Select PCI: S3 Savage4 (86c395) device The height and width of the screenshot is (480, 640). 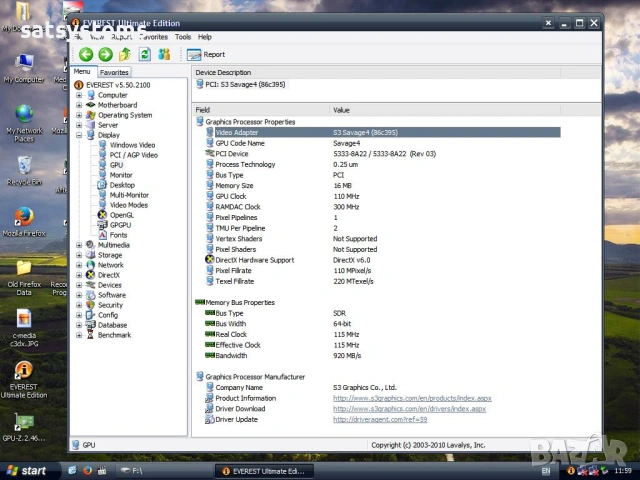click(x=245, y=84)
